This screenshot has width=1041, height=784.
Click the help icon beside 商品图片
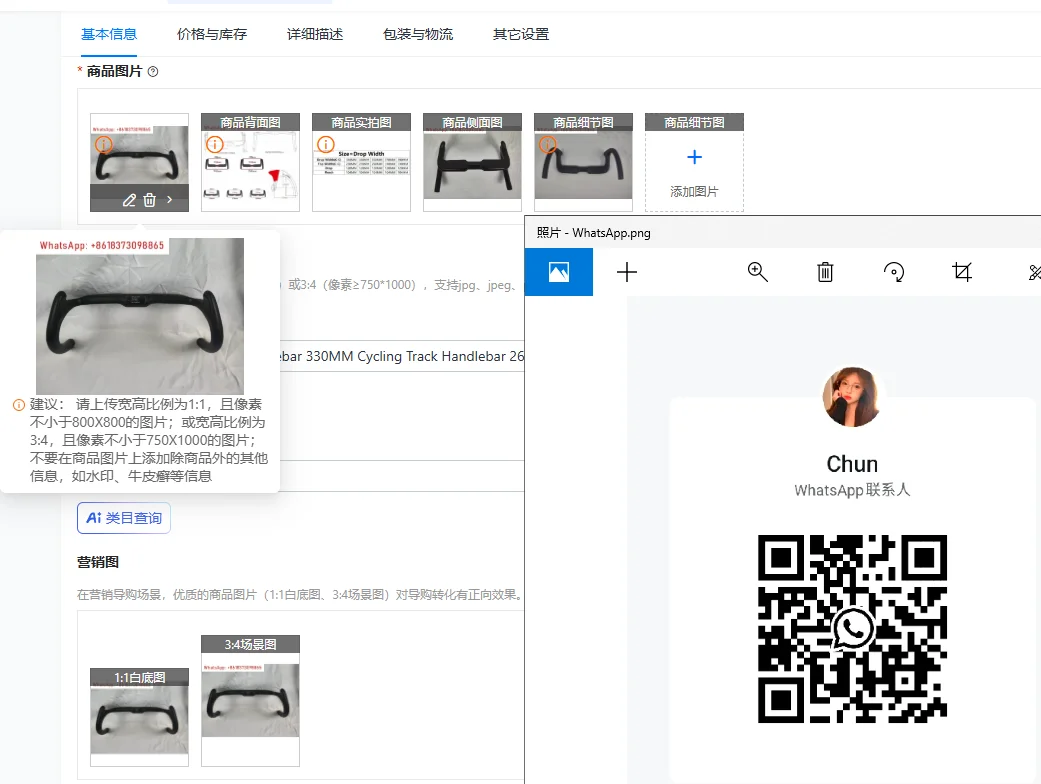(153, 72)
